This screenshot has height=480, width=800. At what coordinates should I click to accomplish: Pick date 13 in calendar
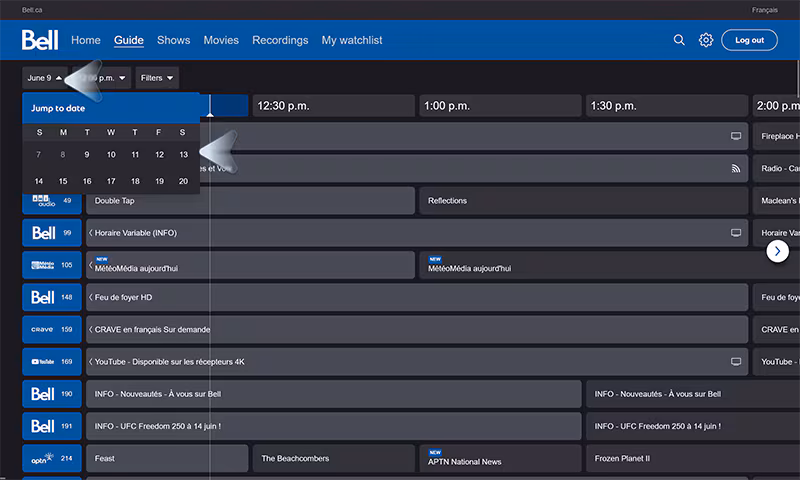183,155
